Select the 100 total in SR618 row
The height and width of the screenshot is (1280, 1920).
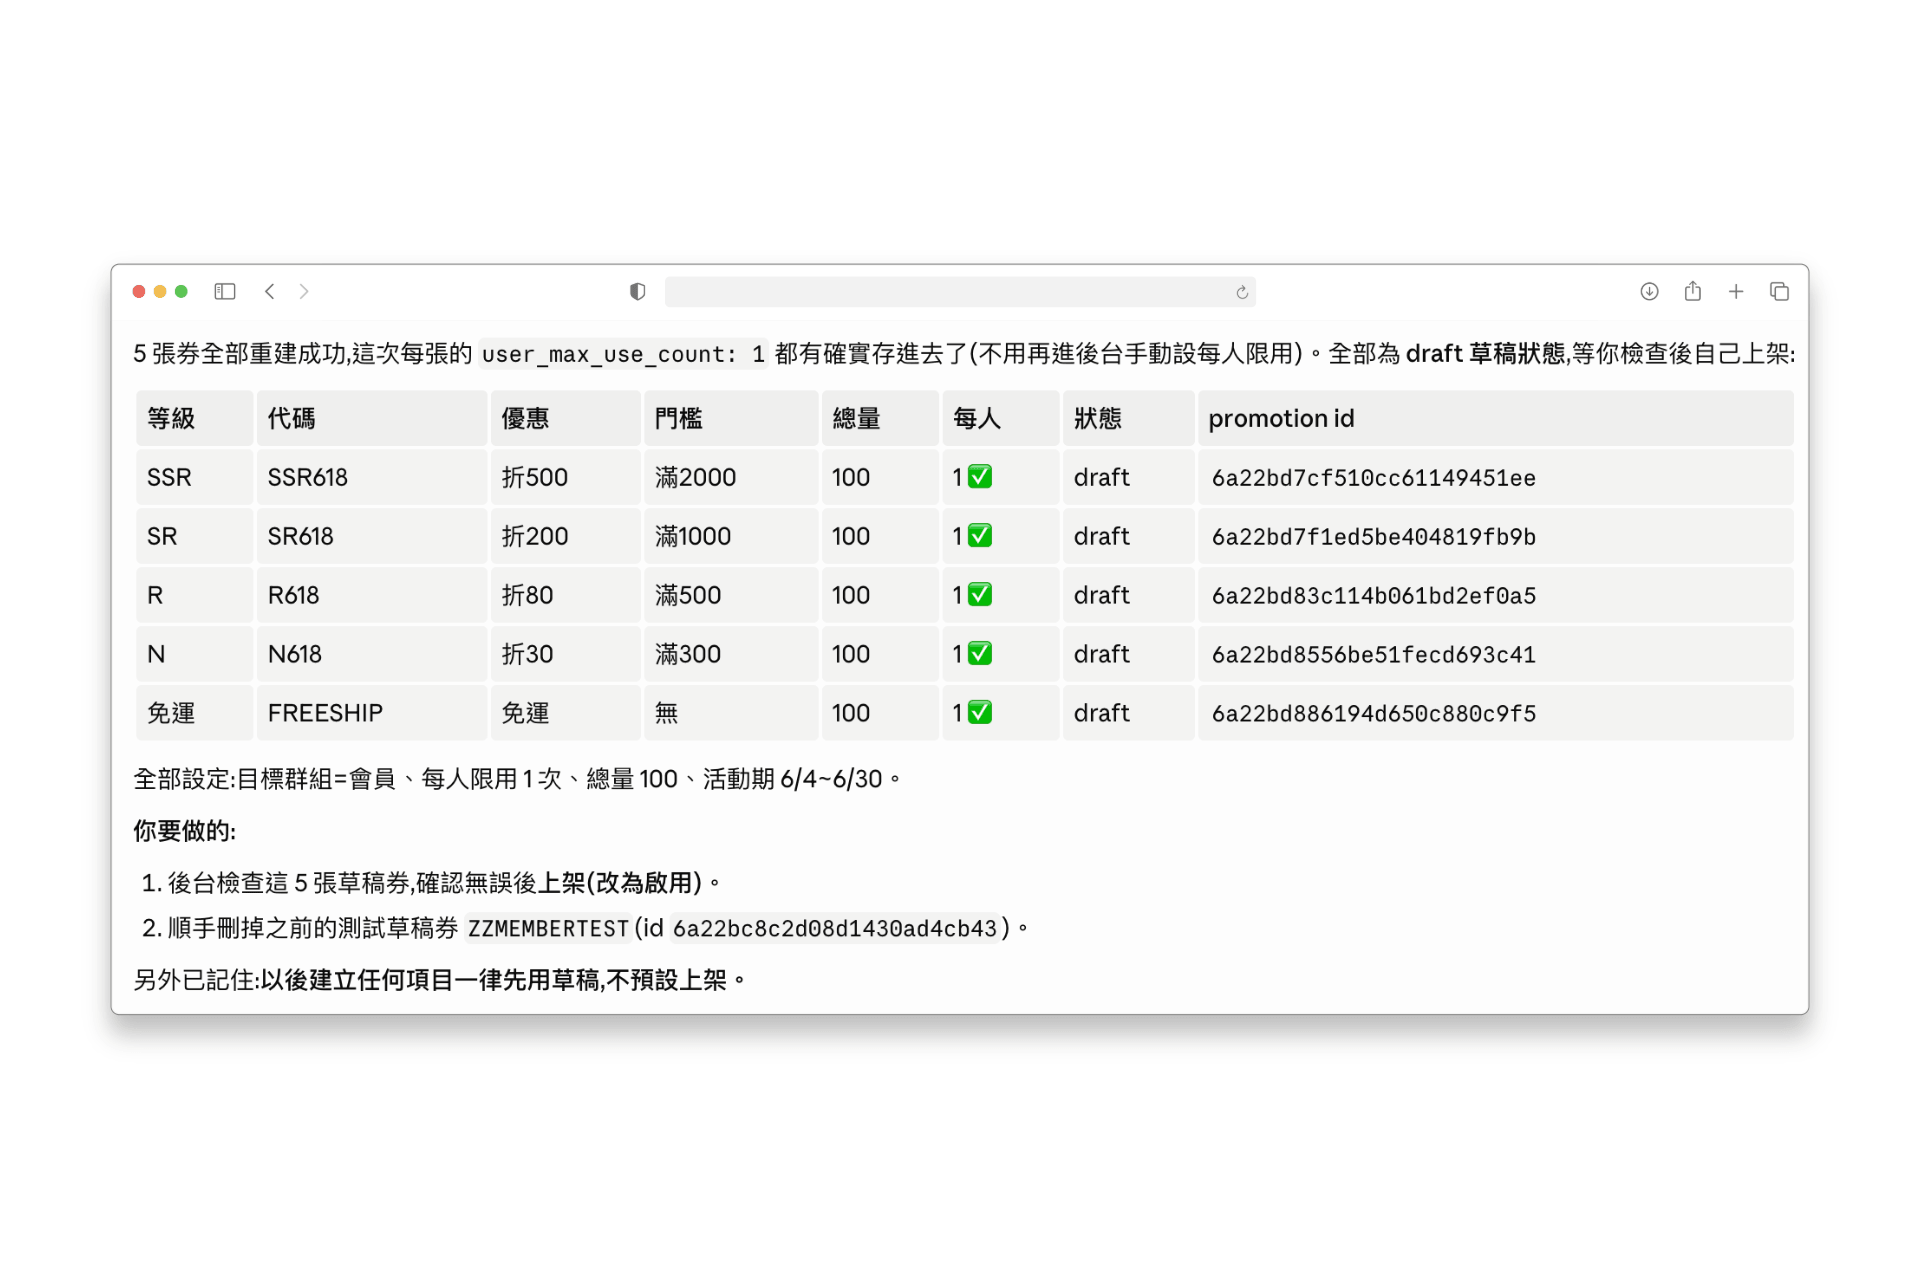click(880, 536)
